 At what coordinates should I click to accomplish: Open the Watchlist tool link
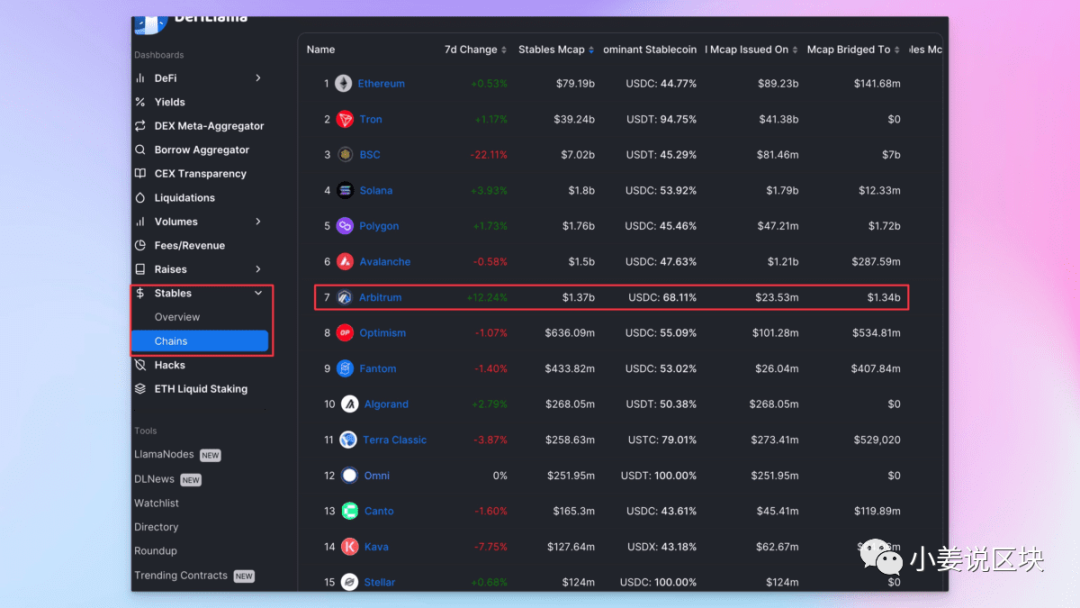tap(156, 503)
